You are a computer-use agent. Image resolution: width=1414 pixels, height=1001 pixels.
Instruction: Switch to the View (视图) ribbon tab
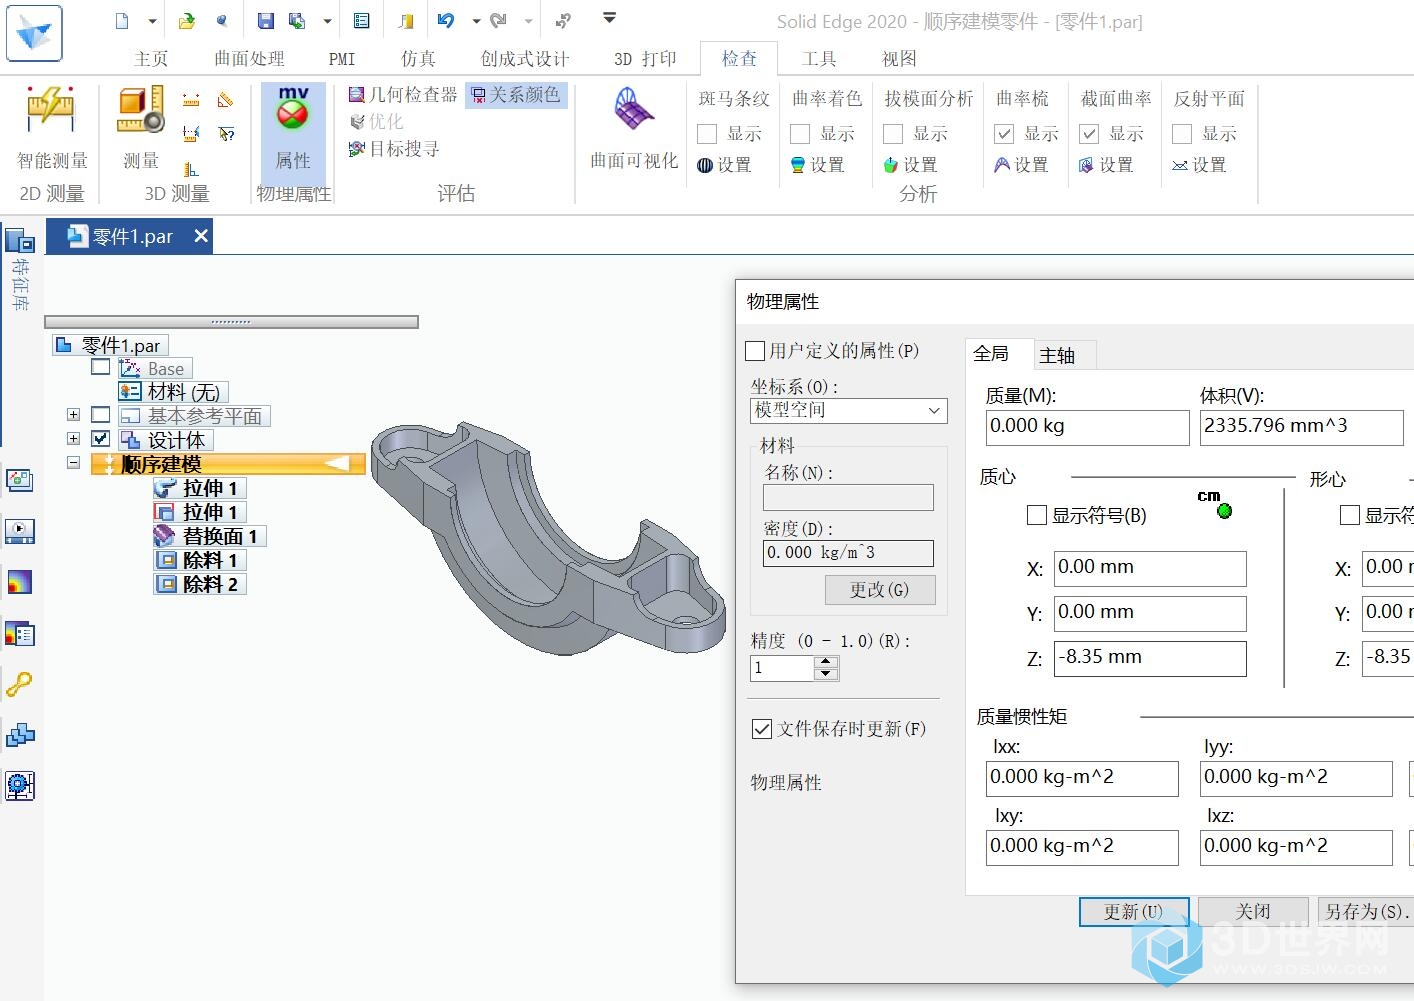pyautogui.click(x=899, y=59)
